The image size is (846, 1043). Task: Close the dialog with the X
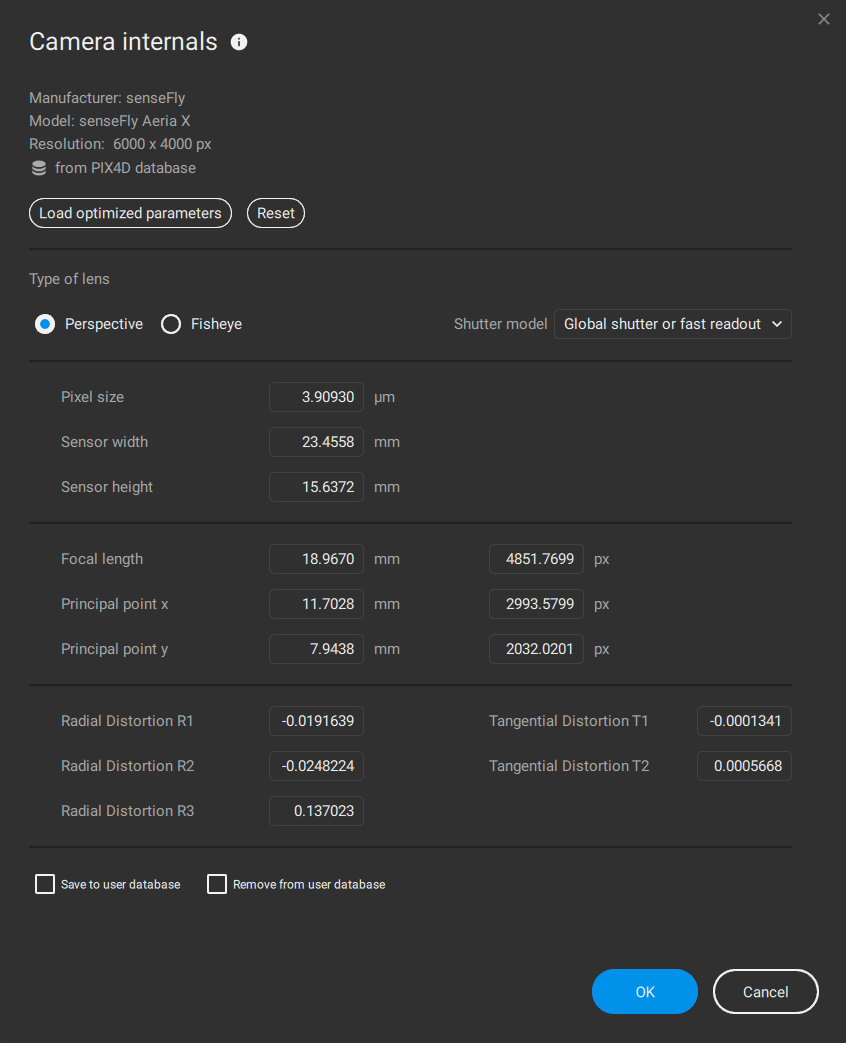tap(823, 19)
